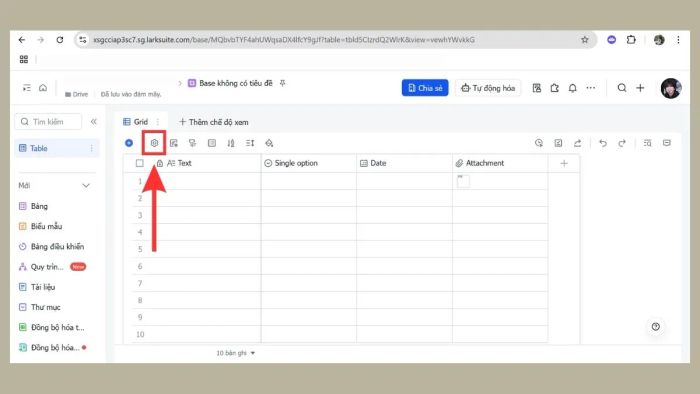Image resolution: width=700 pixels, height=394 pixels.
Task: Select the Grid view tab
Action: 136,122
